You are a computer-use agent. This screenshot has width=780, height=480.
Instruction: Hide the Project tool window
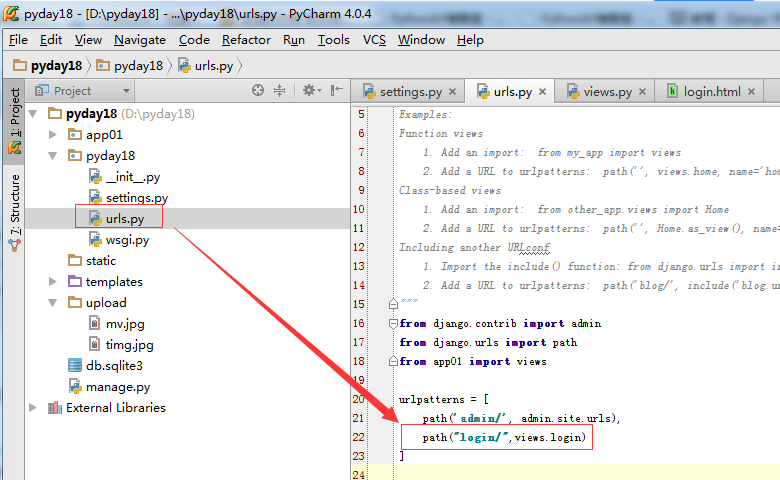337,90
